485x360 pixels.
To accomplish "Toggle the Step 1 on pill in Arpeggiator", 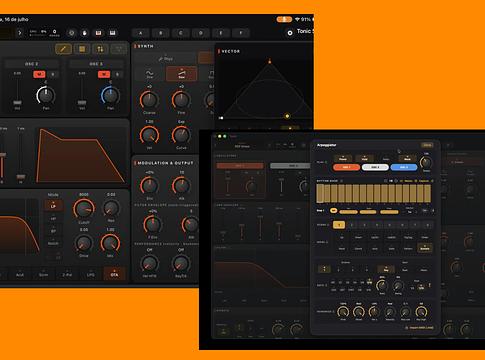I will (x=333, y=211).
